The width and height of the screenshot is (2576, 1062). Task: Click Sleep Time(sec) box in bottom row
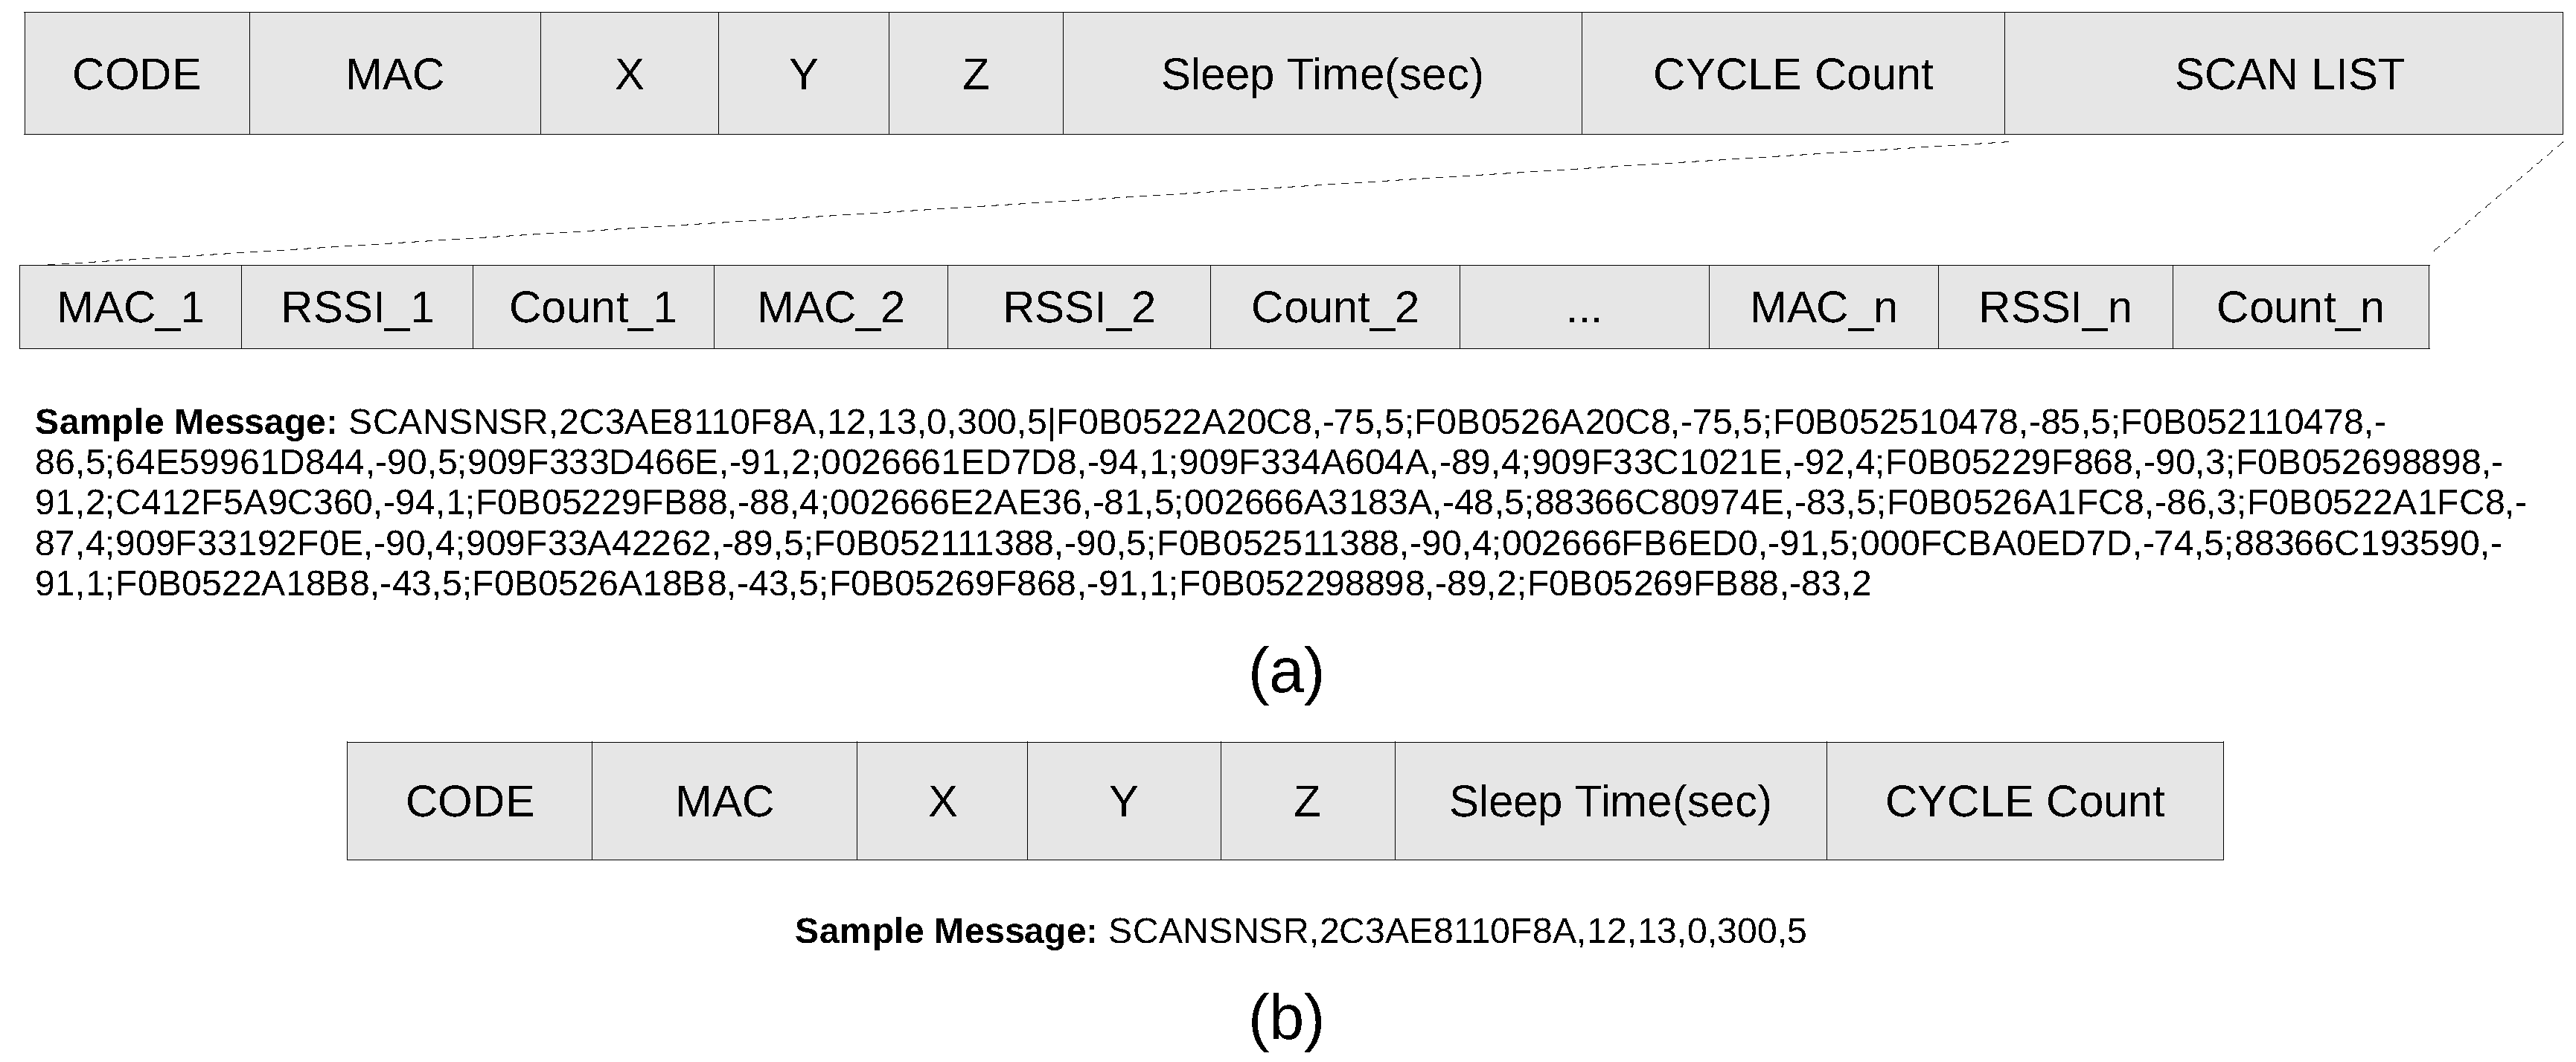(x=1610, y=801)
